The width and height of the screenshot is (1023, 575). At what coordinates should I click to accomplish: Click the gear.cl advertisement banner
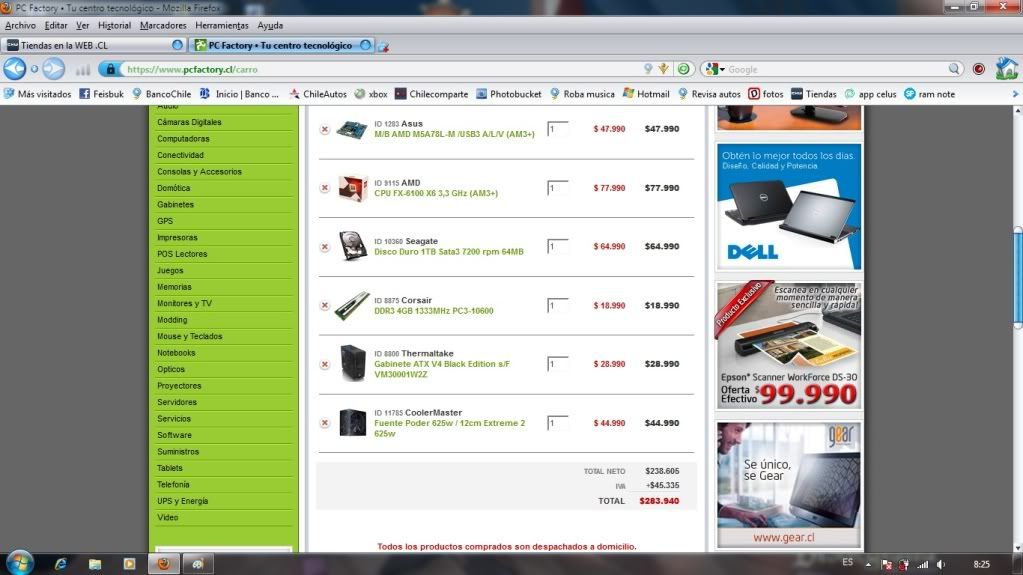pyautogui.click(x=789, y=485)
